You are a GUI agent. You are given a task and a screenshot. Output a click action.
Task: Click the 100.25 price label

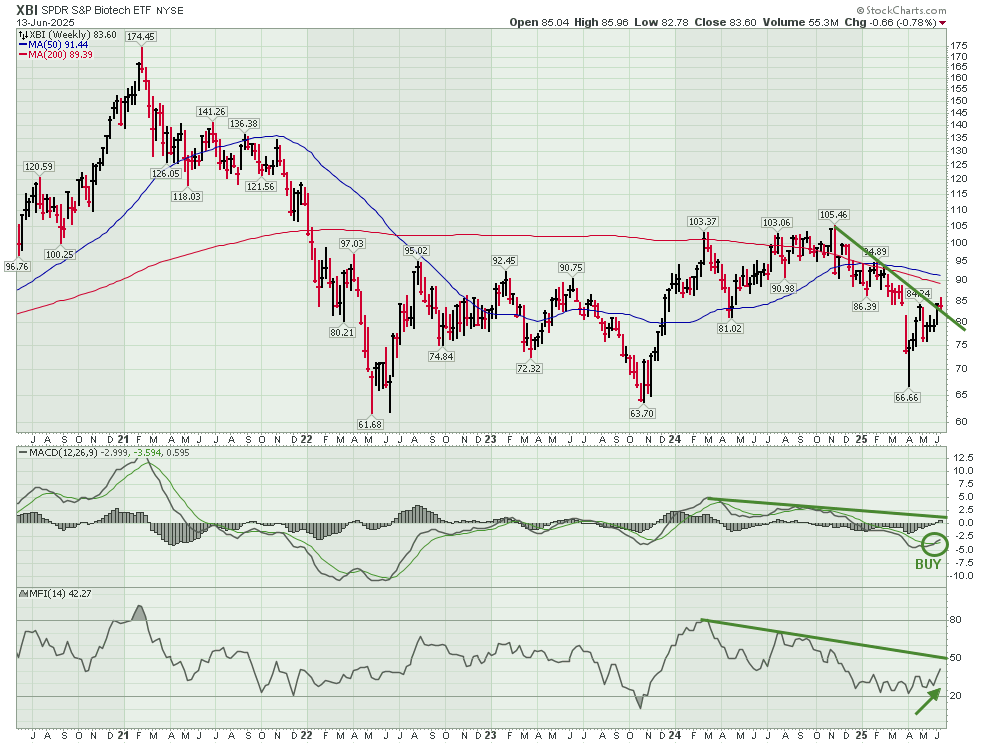pyautogui.click(x=60, y=255)
